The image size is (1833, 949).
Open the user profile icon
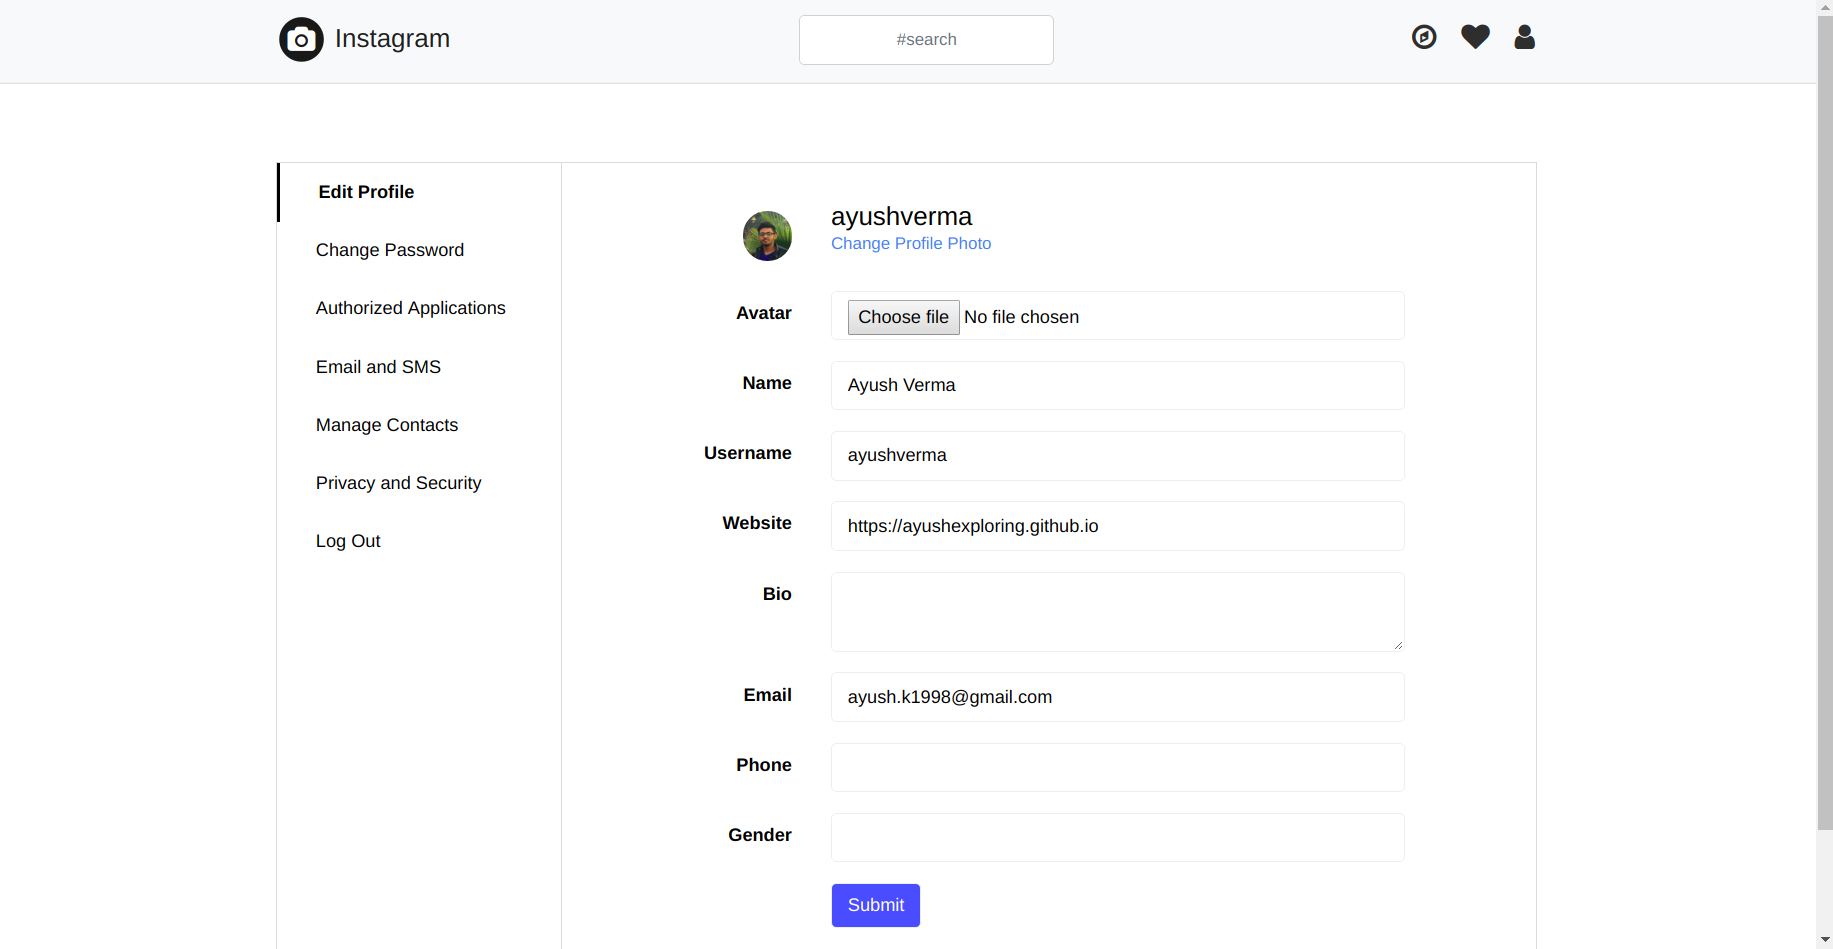[1524, 37]
